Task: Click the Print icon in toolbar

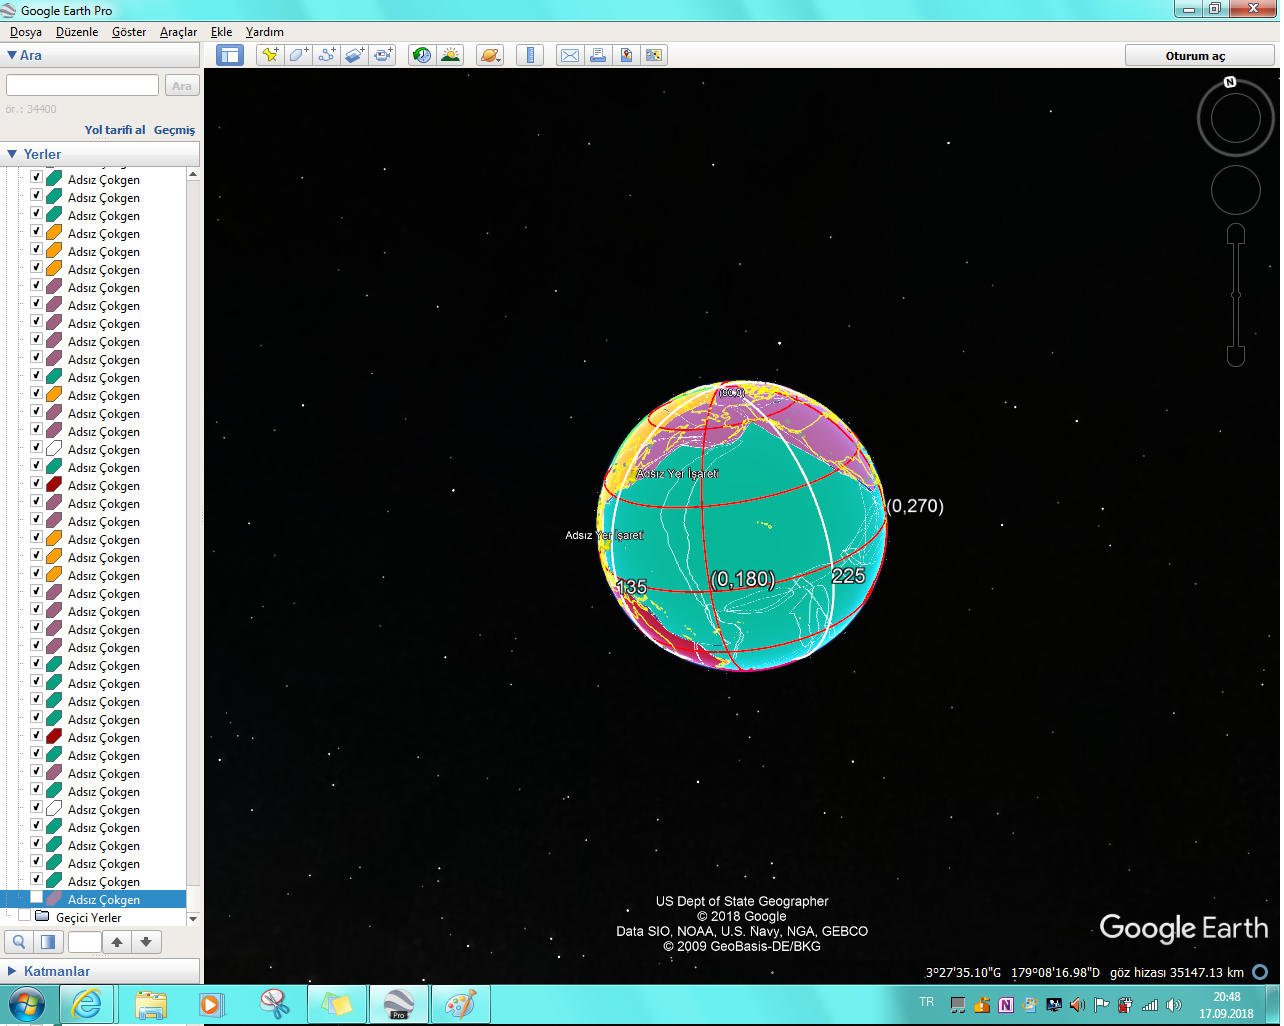Action: [x=598, y=55]
